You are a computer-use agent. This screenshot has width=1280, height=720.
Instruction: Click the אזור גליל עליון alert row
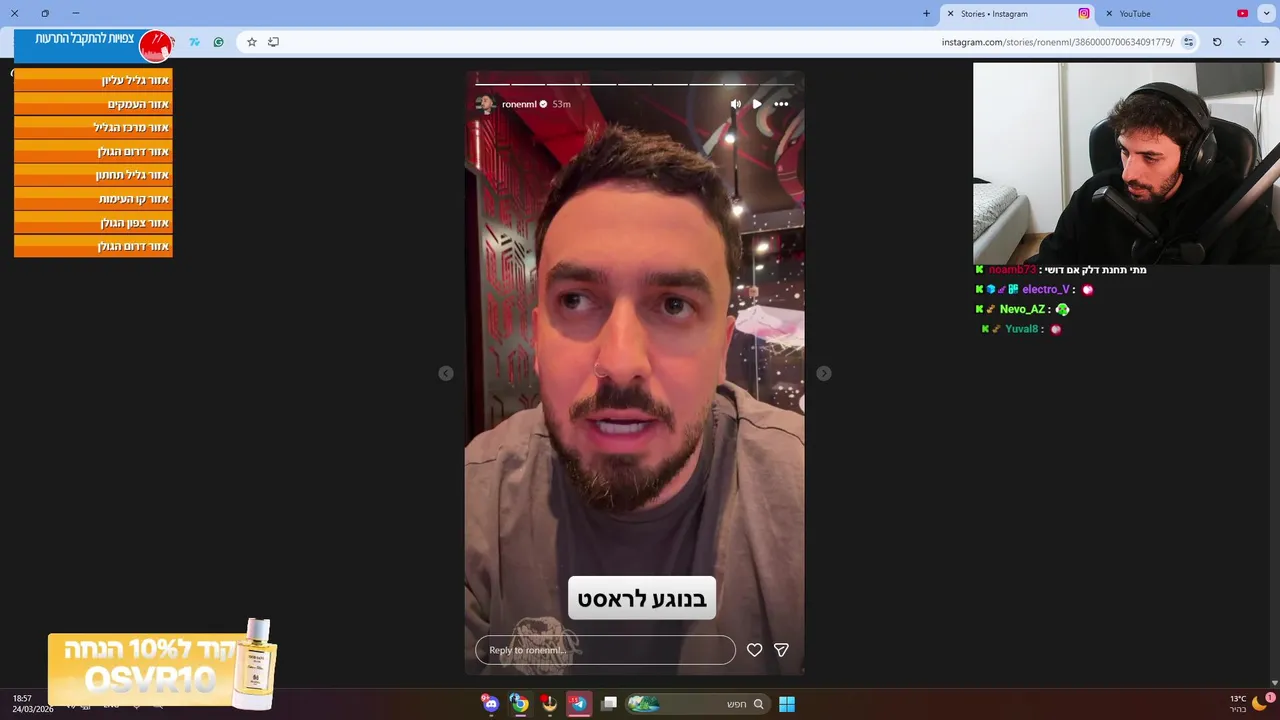93,80
